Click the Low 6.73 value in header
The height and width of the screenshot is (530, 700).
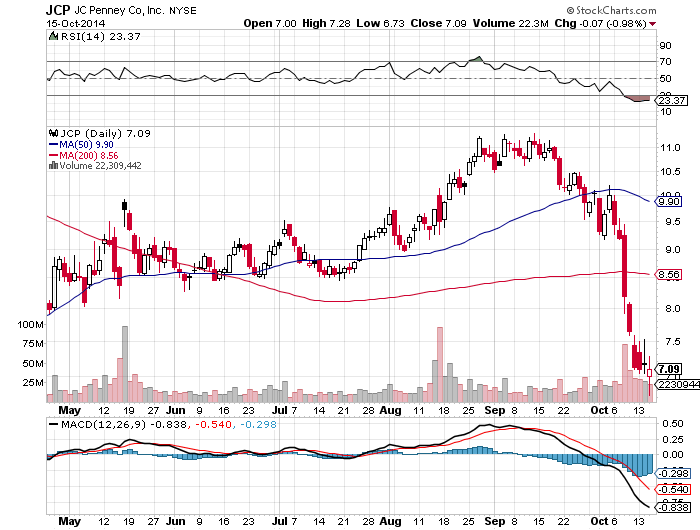(x=380, y=23)
